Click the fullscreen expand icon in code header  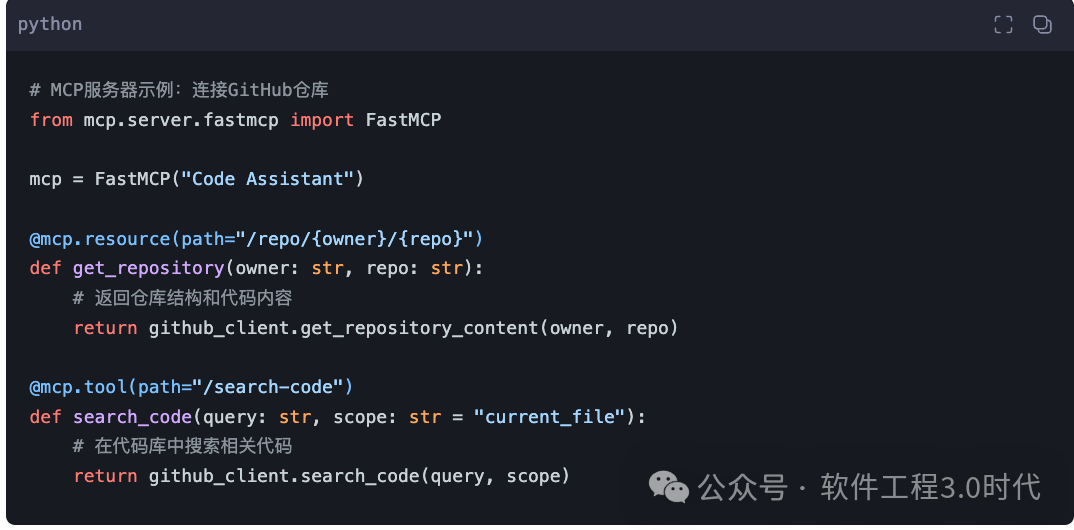point(1003,25)
